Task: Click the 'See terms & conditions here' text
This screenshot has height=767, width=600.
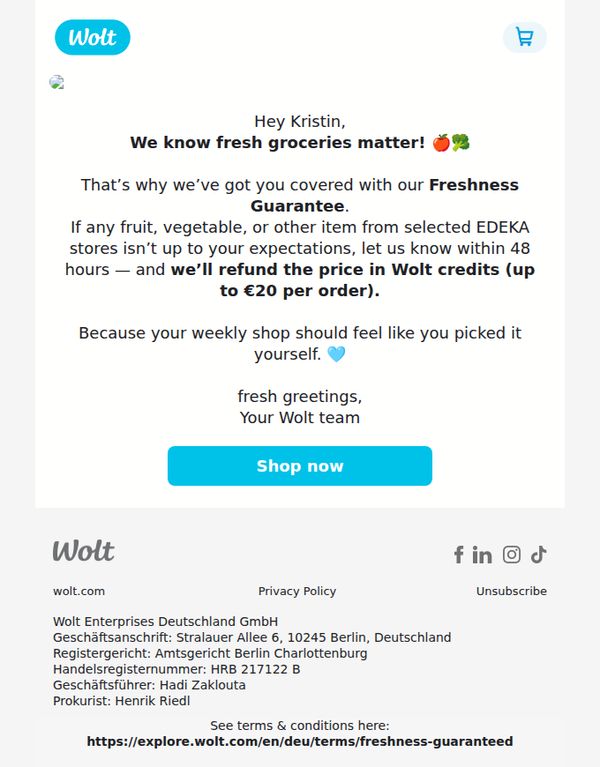Action: click(300, 725)
